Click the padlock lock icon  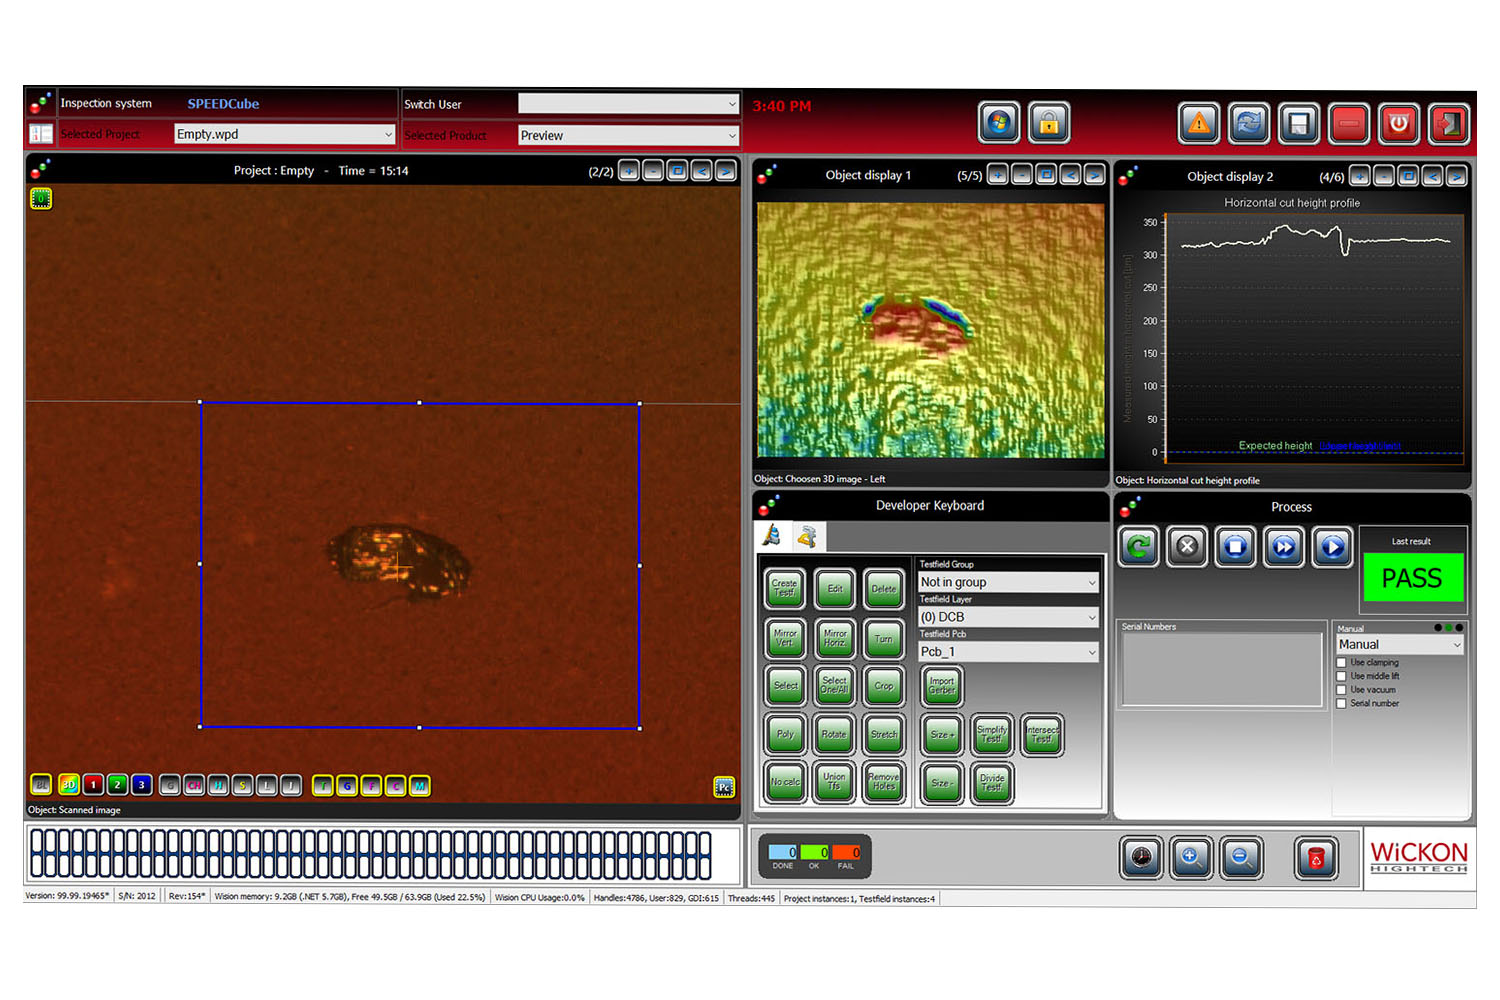coord(1048,124)
